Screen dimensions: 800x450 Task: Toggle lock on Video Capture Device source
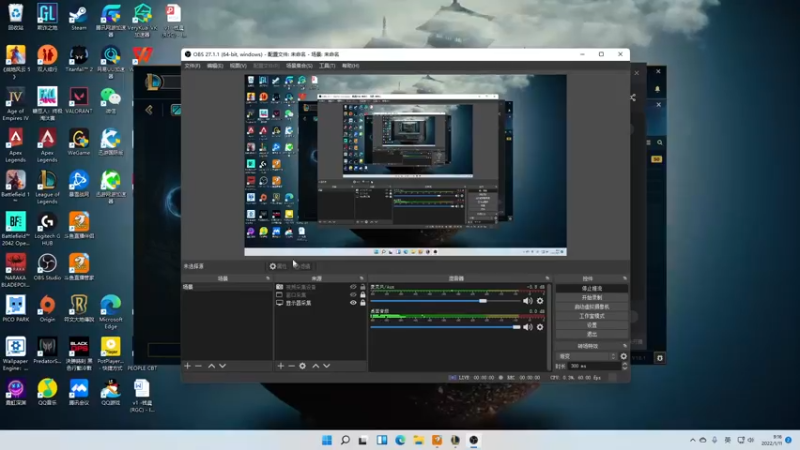[363, 287]
